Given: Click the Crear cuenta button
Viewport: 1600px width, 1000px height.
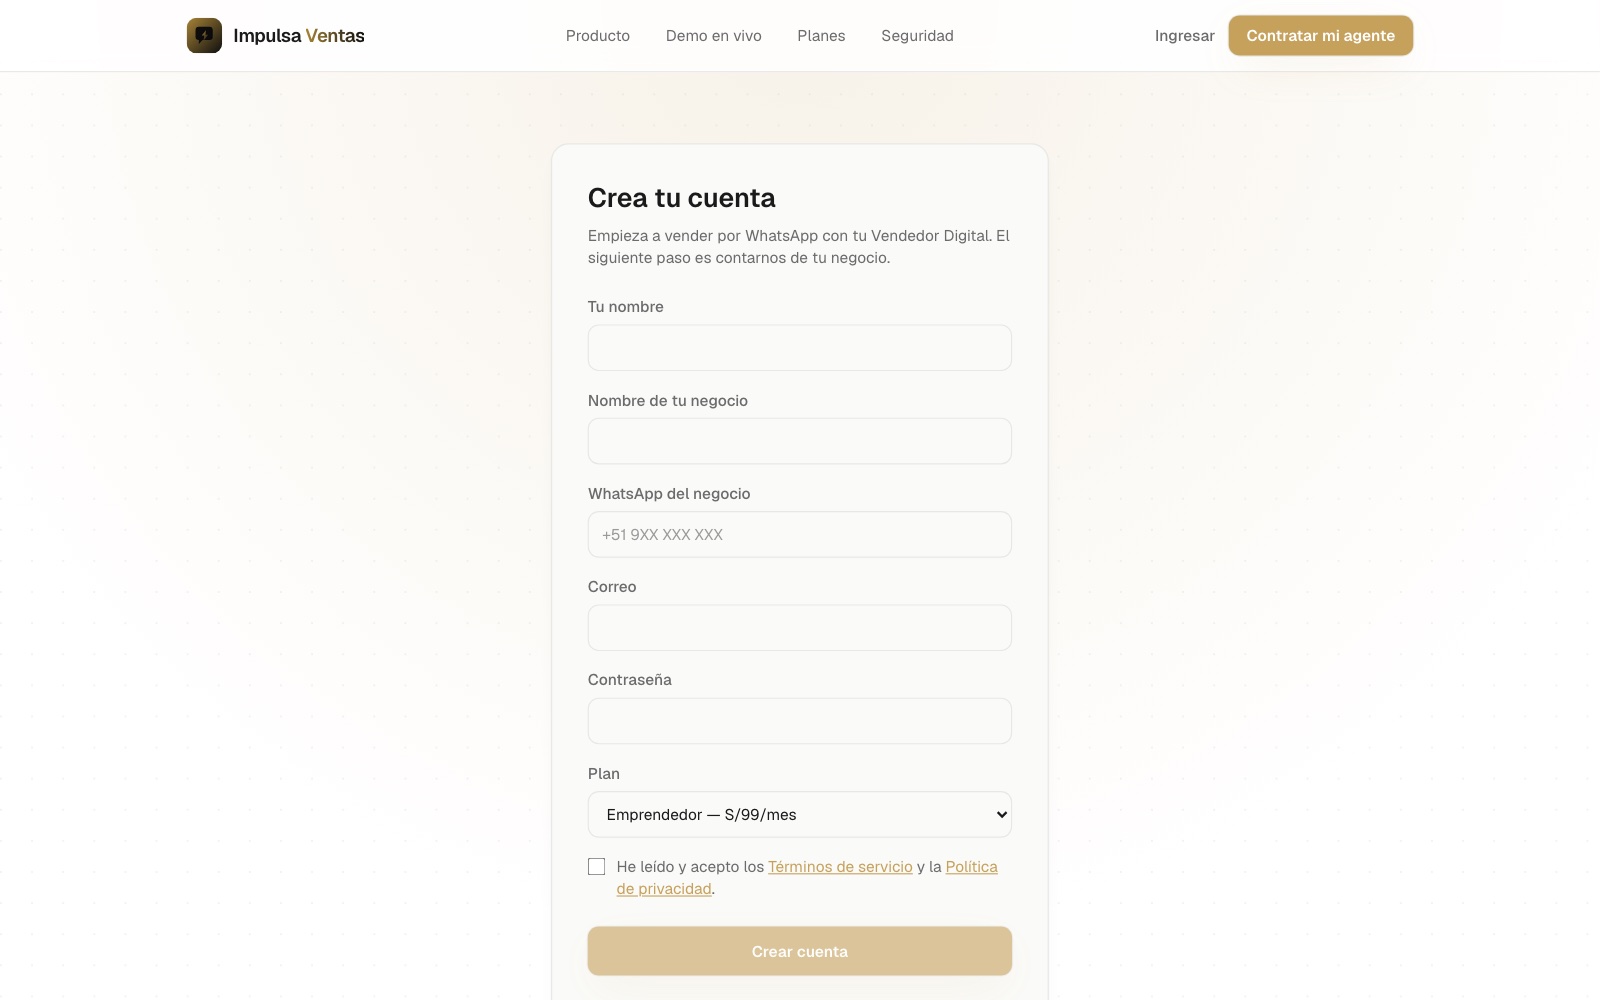Looking at the screenshot, I should click(800, 951).
